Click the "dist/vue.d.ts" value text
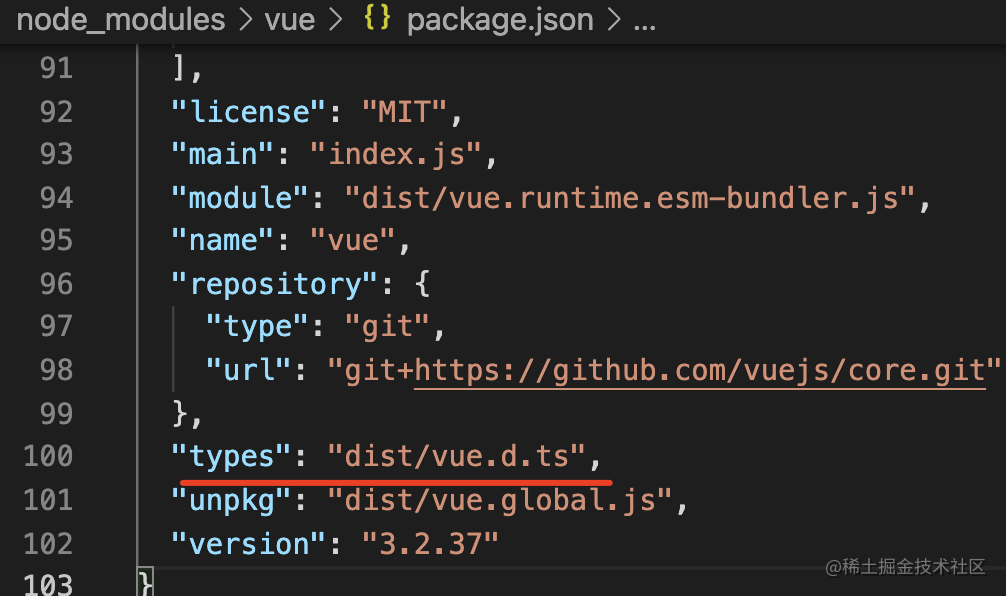The width and height of the screenshot is (1006, 596). tap(456, 456)
